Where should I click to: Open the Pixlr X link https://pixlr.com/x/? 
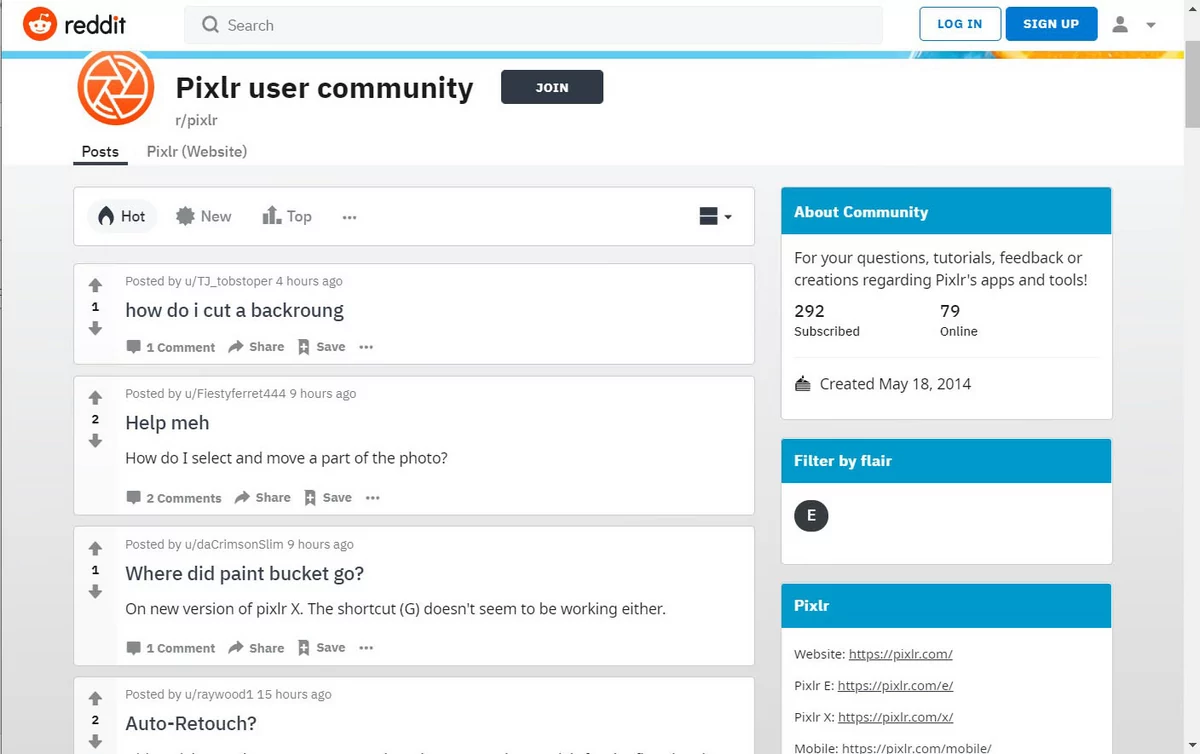[x=896, y=717]
